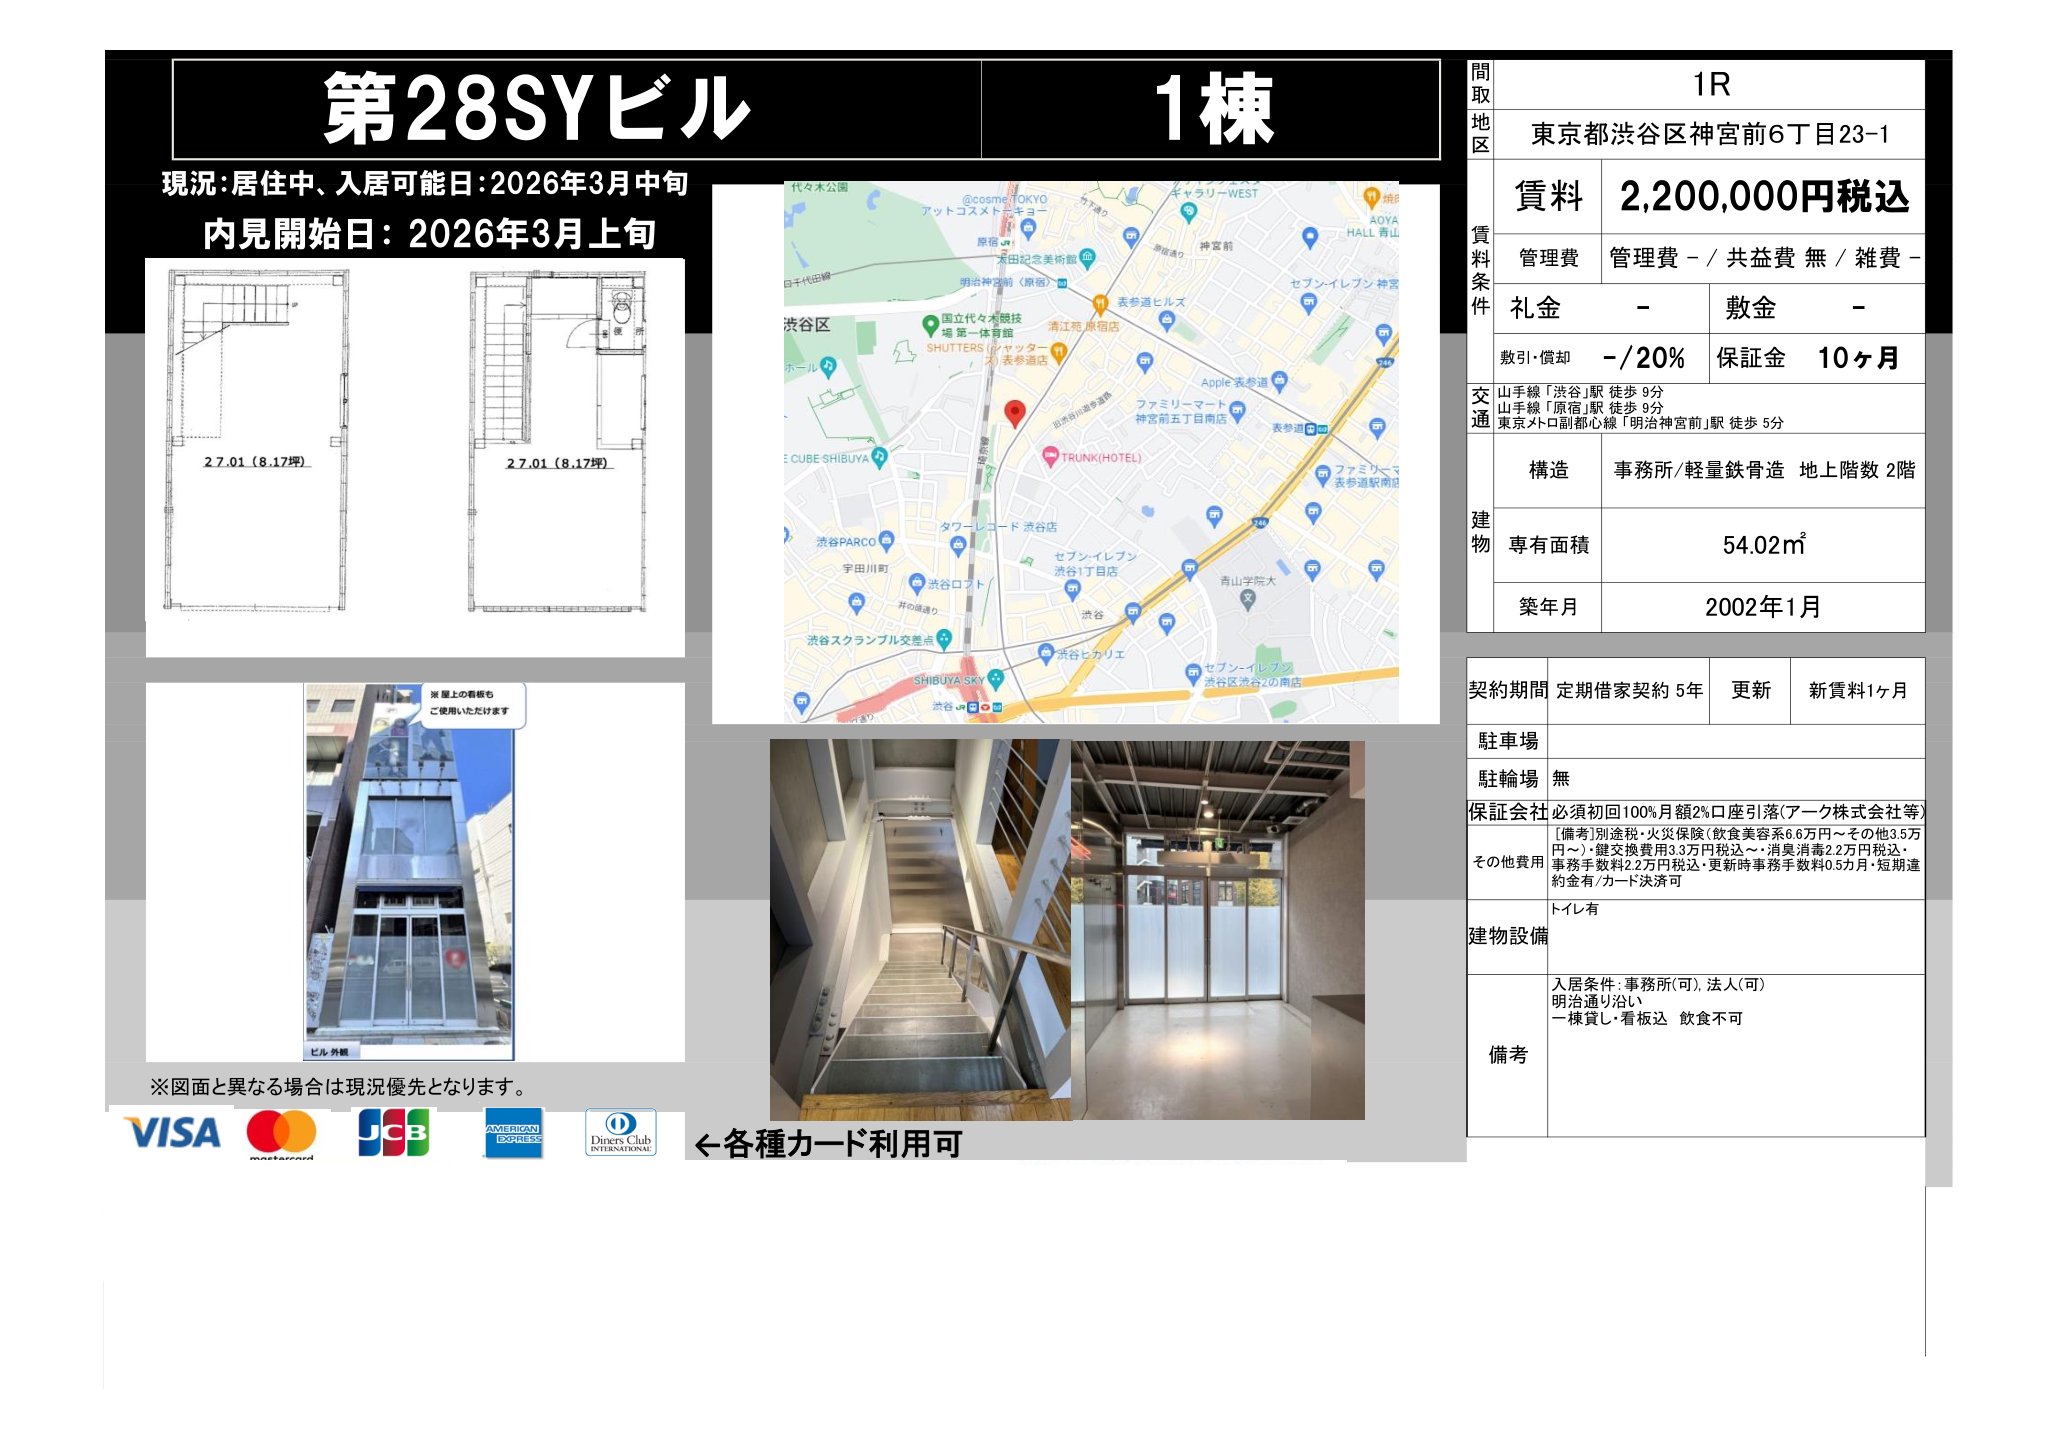Click the pink TRUNK(HOTEL) map marker
Viewport: 2056px width, 1454px height.
click(1050, 457)
